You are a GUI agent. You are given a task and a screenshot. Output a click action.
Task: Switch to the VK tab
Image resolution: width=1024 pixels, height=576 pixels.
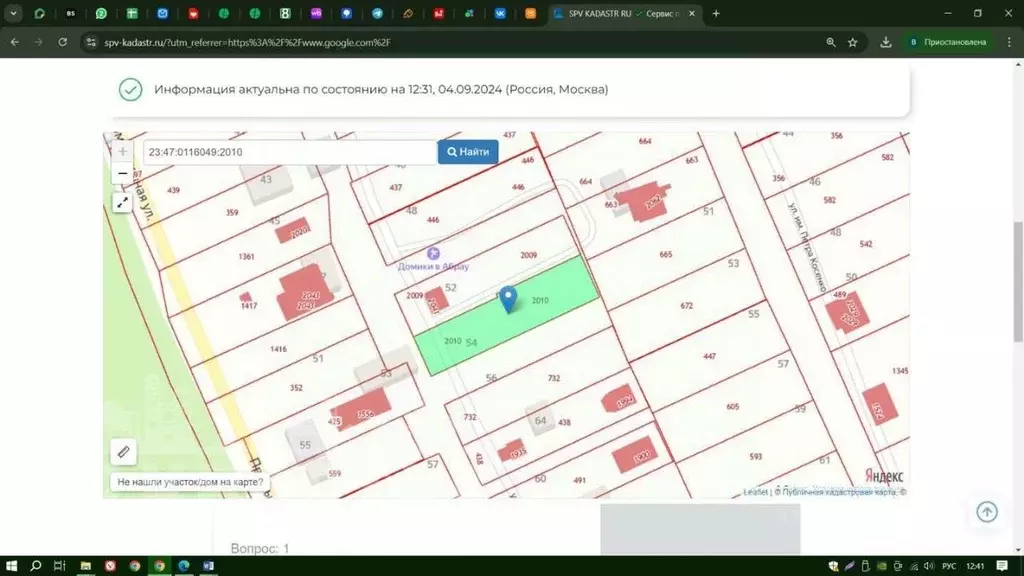(x=500, y=13)
